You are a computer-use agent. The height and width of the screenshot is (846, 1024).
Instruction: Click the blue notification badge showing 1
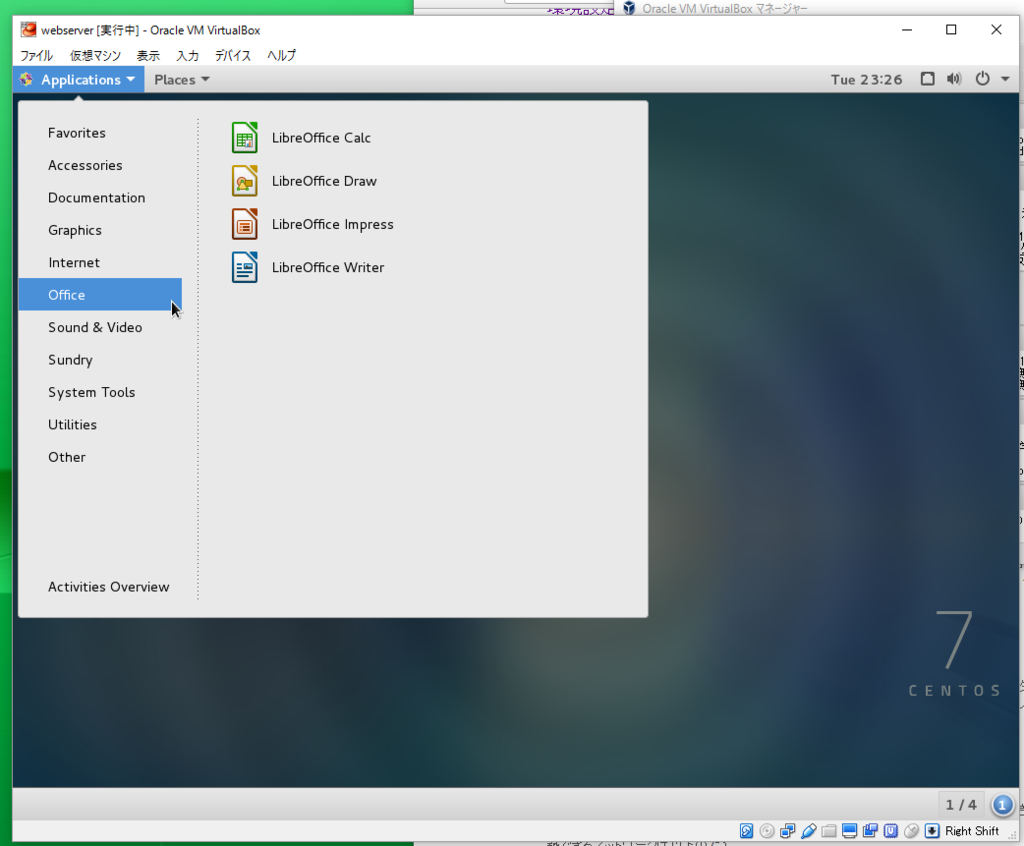pos(1002,805)
